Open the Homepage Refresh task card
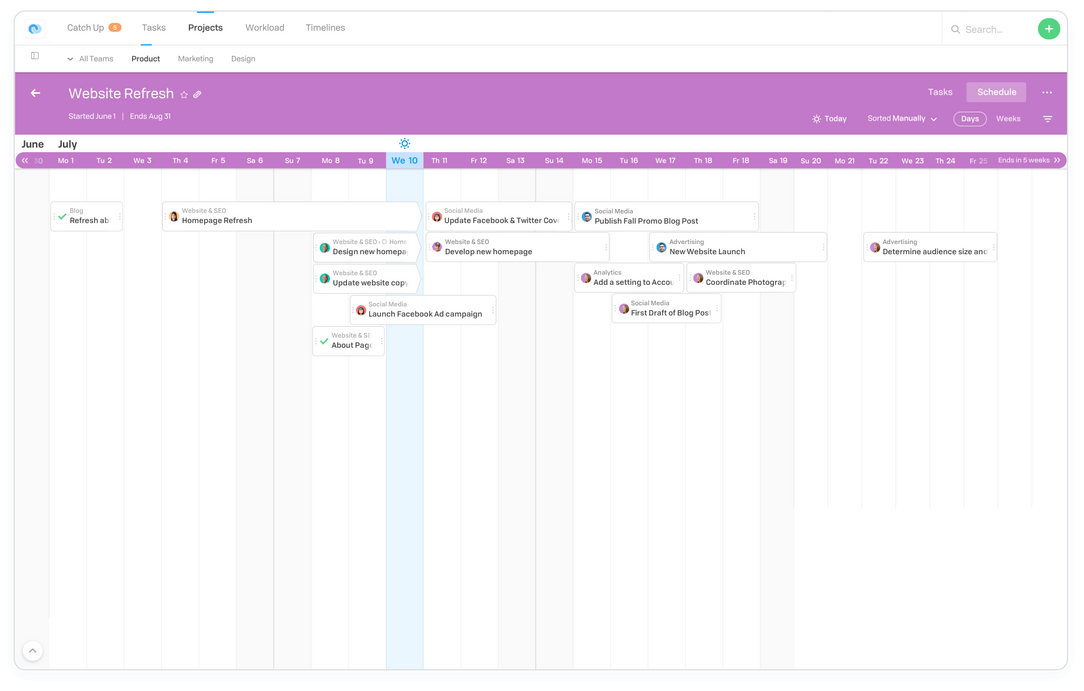This screenshot has width=1084, height=691. click(x=291, y=216)
